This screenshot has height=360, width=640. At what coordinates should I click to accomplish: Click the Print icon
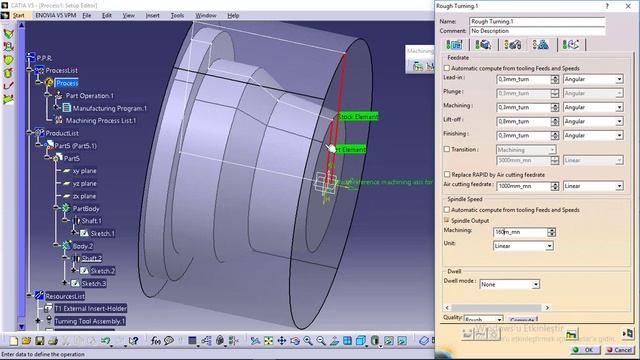click(x=52, y=340)
